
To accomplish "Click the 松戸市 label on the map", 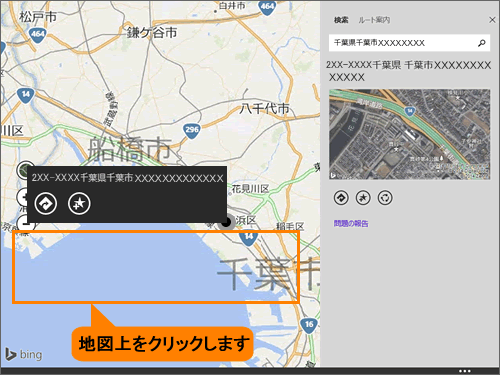I will [38, 16].
